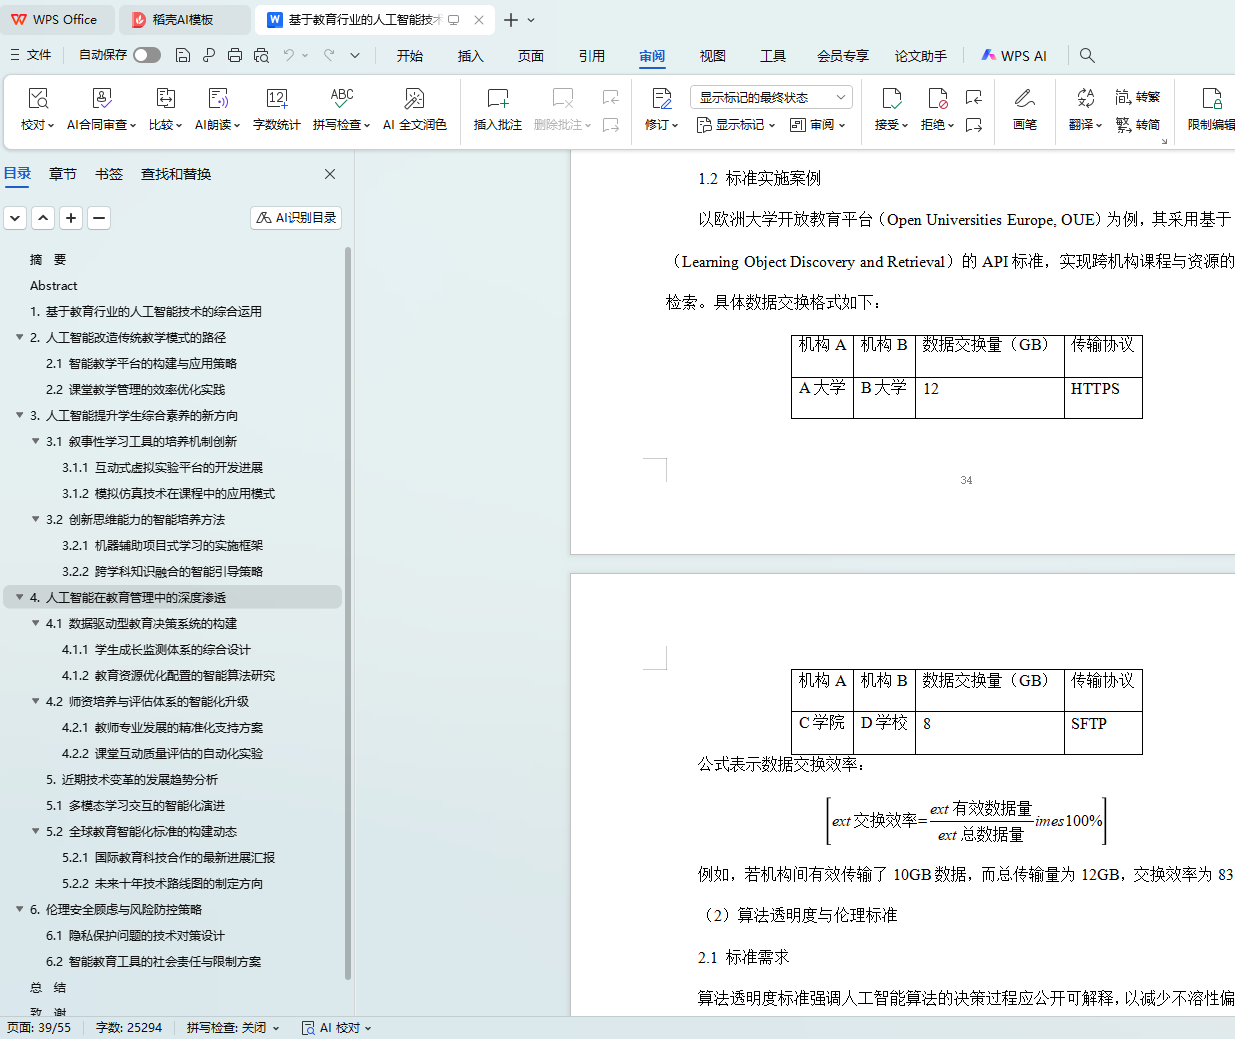The height and width of the screenshot is (1039, 1235).
Task: Open the search magnifier icon
Action: (1087, 56)
